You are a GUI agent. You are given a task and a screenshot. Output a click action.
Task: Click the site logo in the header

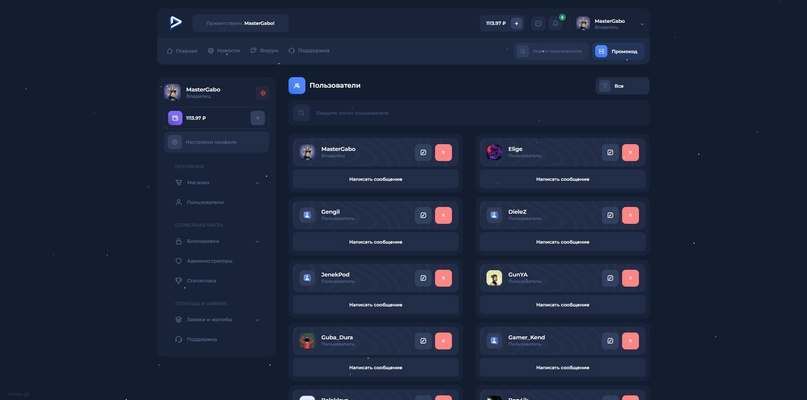click(x=176, y=22)
